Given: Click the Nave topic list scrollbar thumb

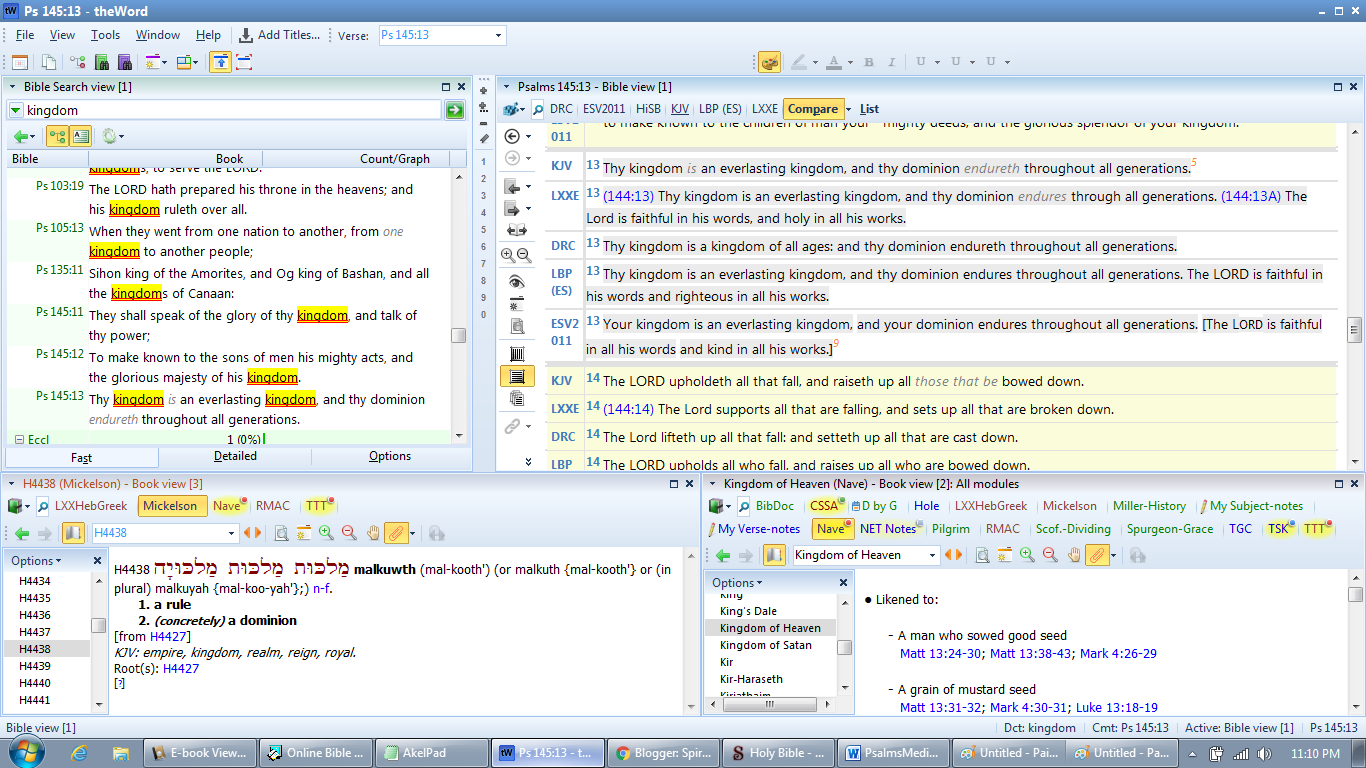Looking at the screenshot, I should tap(845, 647).
